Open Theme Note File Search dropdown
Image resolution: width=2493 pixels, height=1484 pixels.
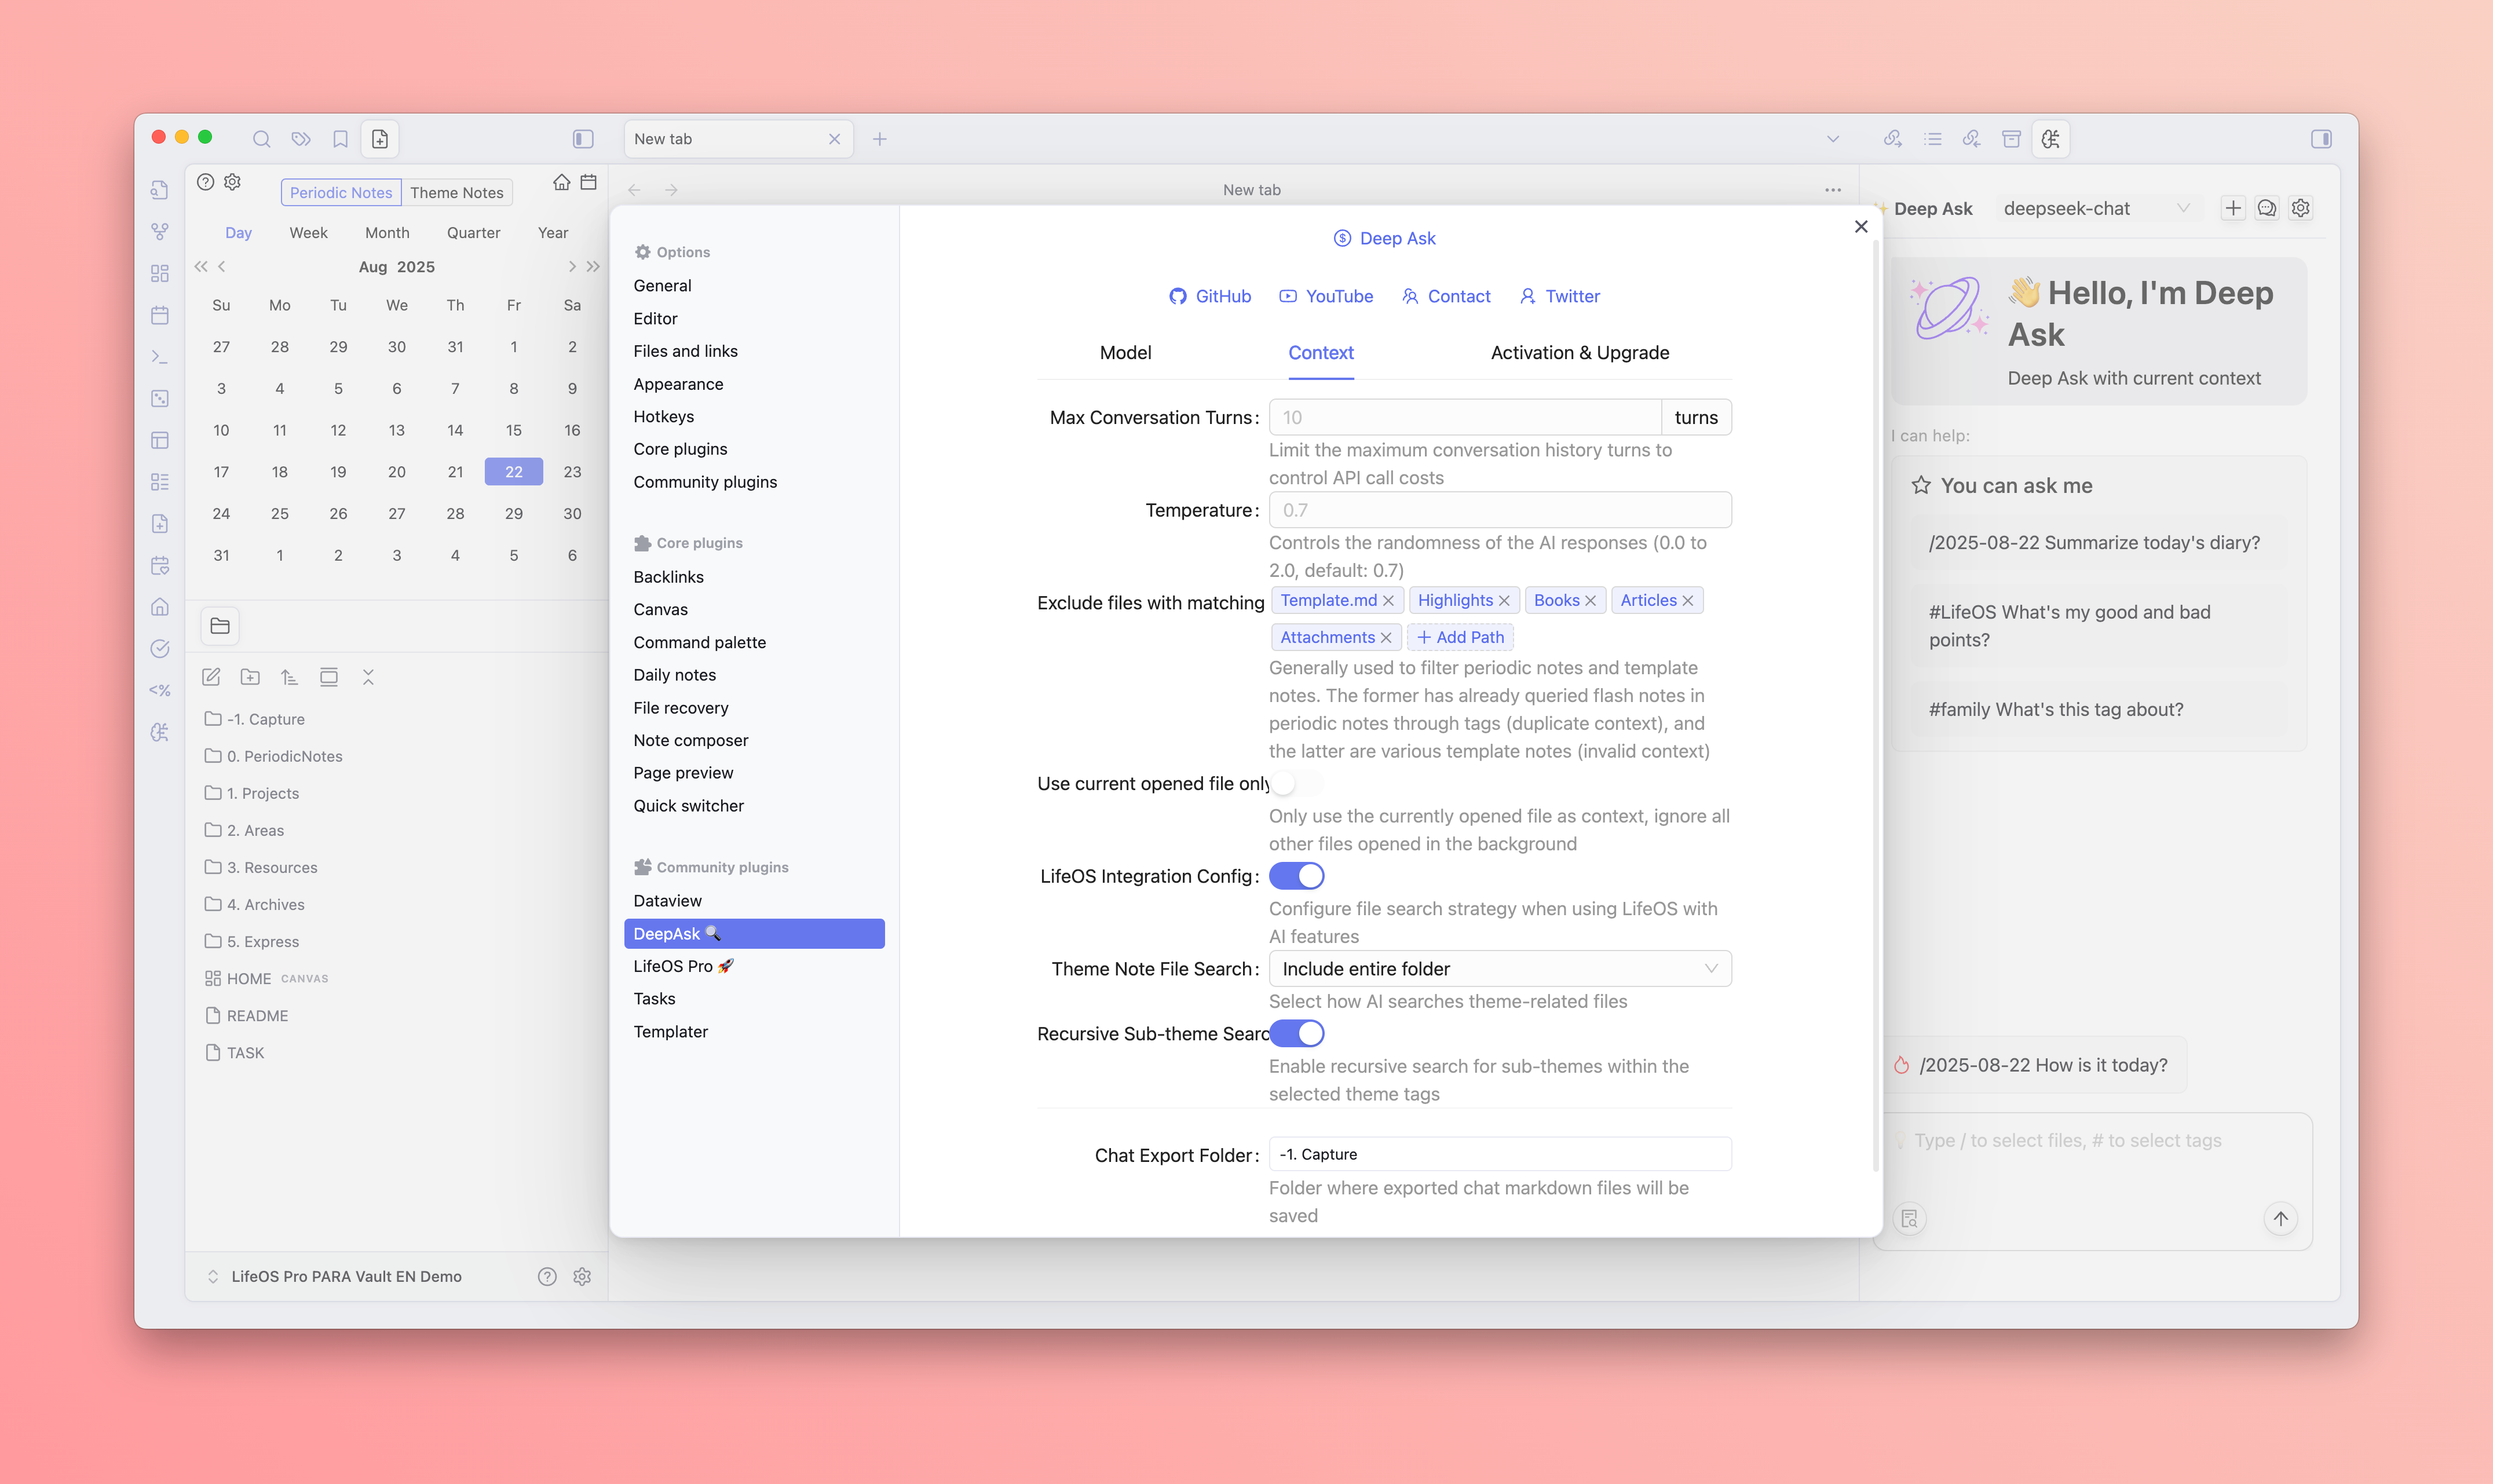pos(1499,968)
